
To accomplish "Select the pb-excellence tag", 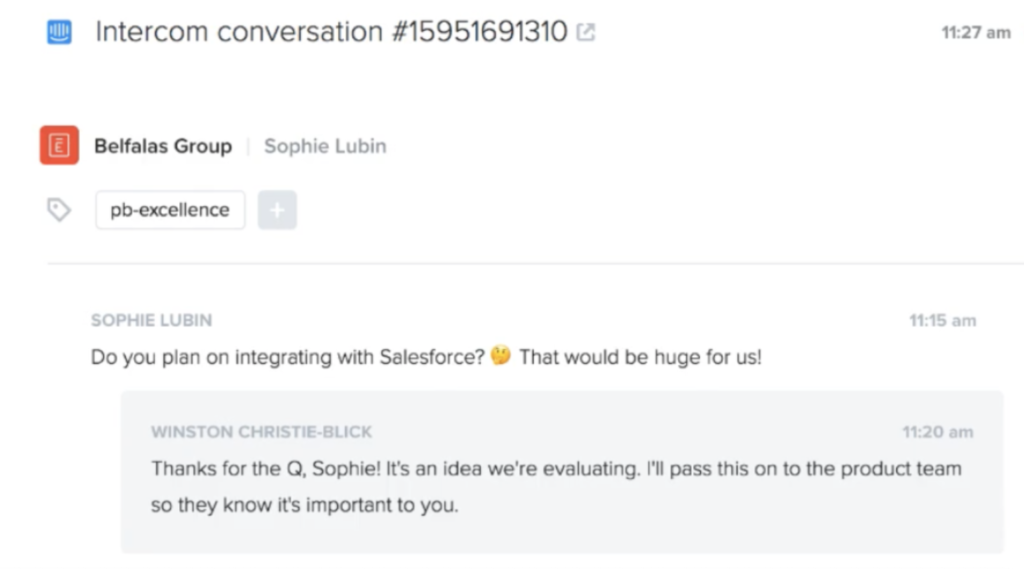I will click(x=170, y=210).
